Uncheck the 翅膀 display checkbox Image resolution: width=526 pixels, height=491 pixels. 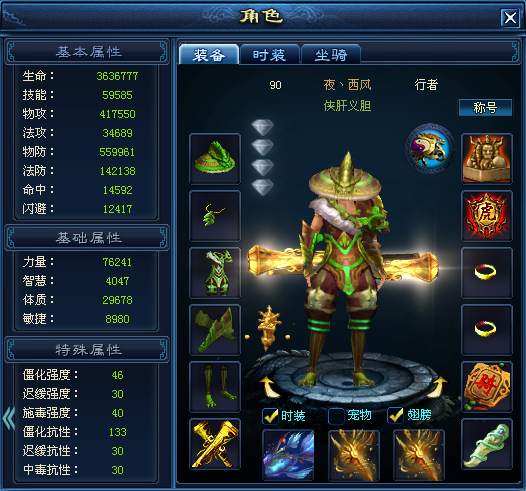(x=396, y=416)
